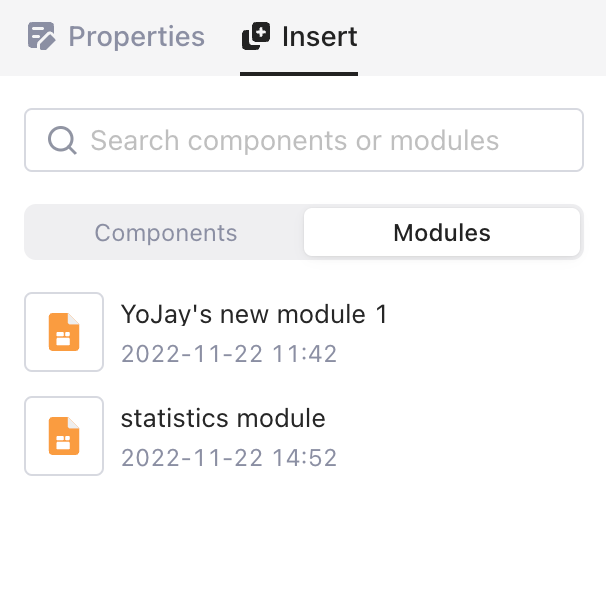Open YoJay's new module 1 by its title

point(253,315)
